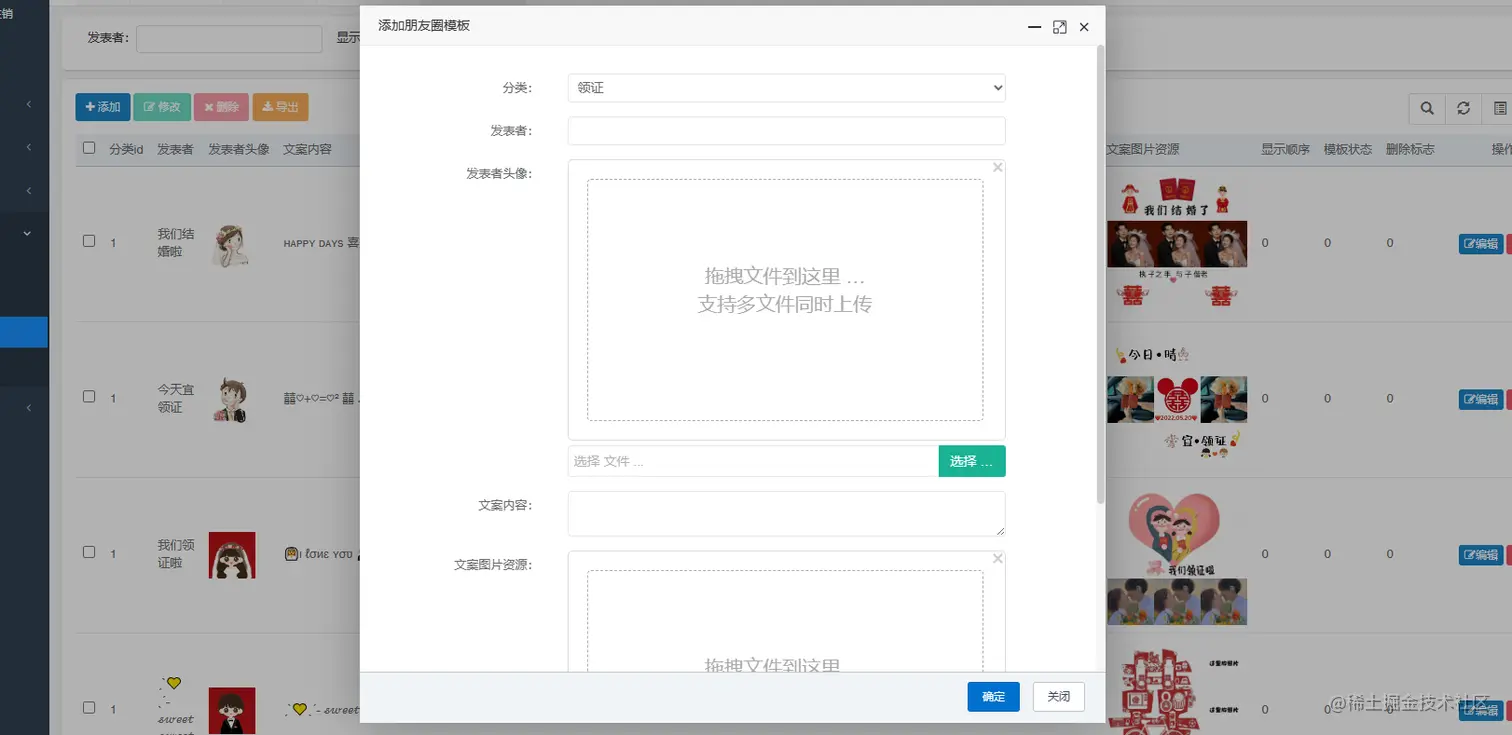Click the HAPPY DAYS 文案内容 cell
Viewport: 1512px width, 735px height.
(x=321, y=242)
